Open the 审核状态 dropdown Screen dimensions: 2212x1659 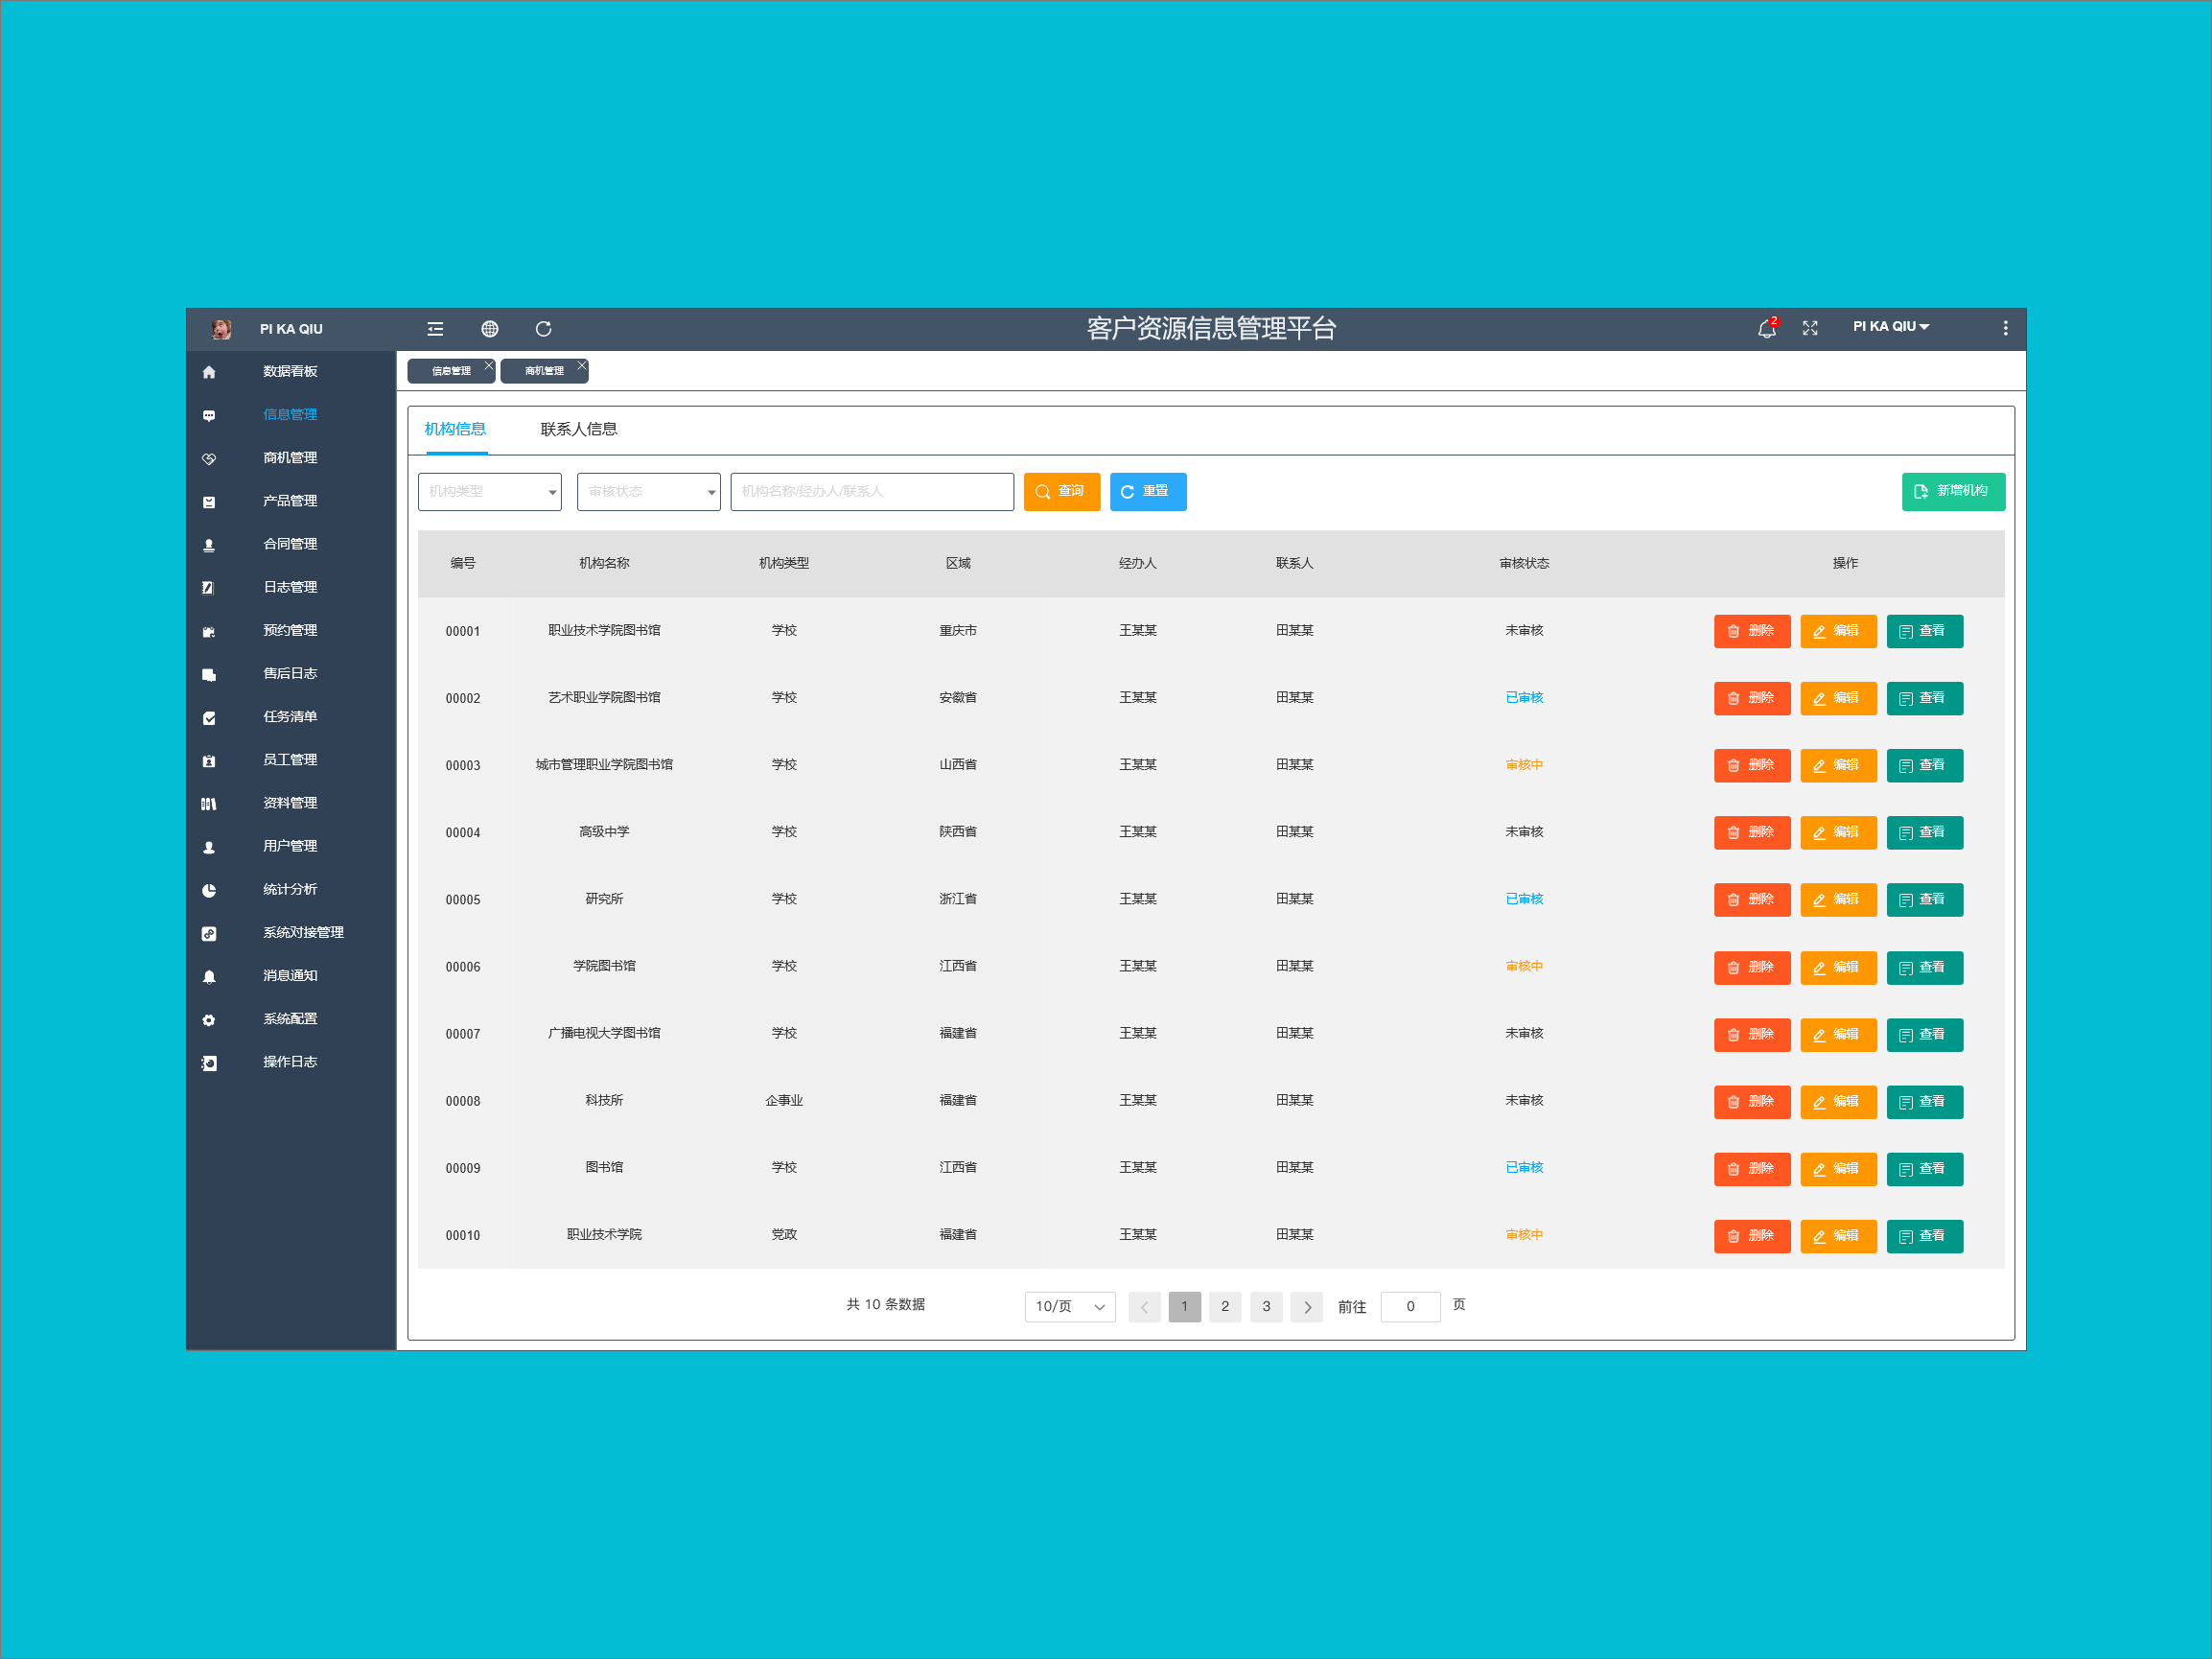[649, 492]
